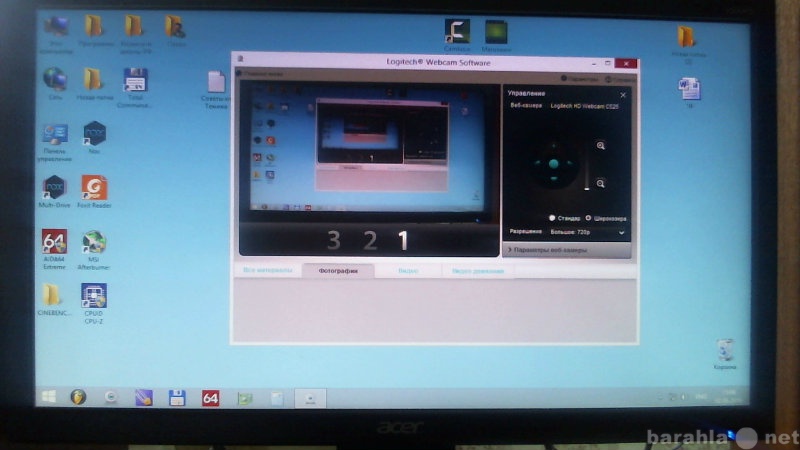
Task: Switch to the Все материалы tab
Action: 268,270
